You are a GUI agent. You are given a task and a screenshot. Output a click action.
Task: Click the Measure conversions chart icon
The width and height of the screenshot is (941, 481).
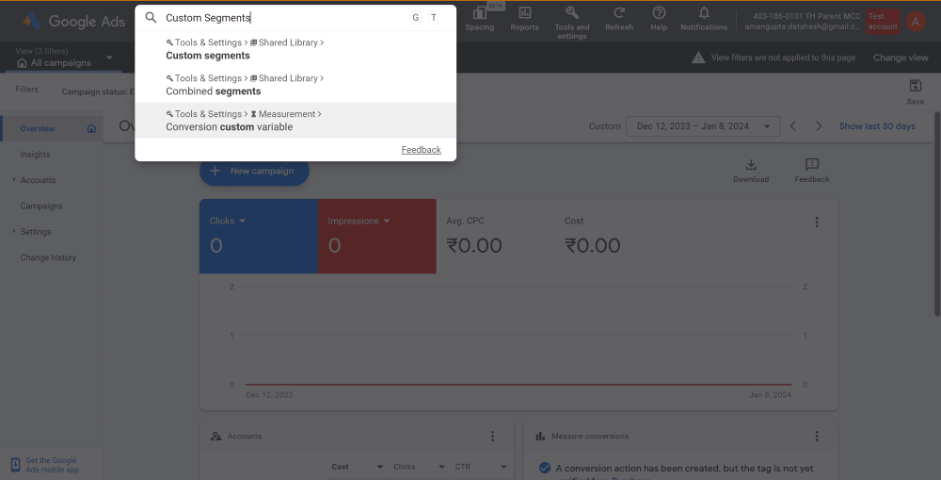click(x=540, y=436)
